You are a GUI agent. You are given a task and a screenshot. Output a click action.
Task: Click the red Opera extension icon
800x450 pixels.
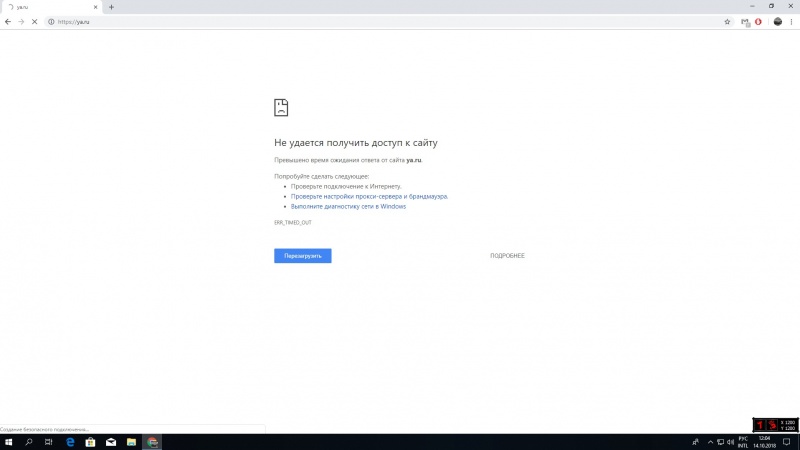759,21
